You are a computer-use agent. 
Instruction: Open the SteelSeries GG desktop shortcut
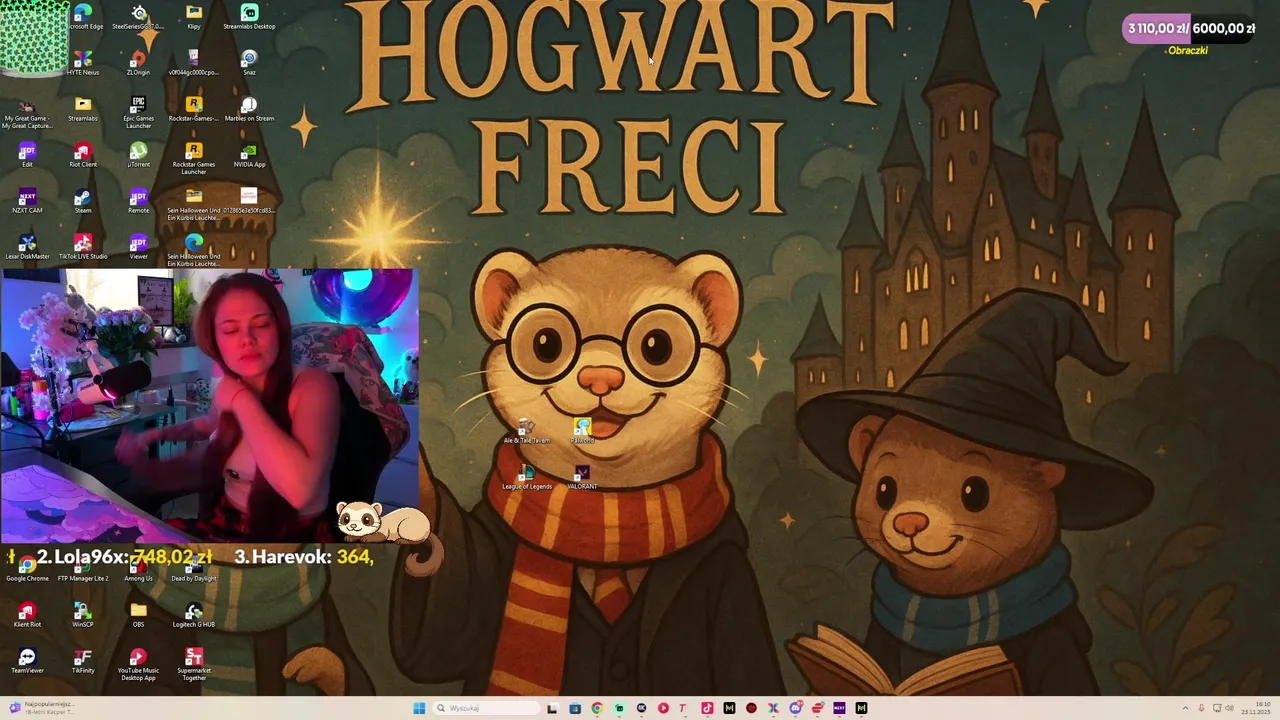tap(139, 17)
